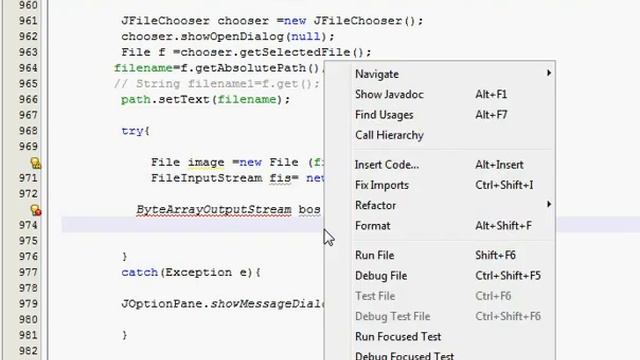Open Call Hierarchy from the menu
The width and height of the screenshot is (640, 360).
coord(440,135)
